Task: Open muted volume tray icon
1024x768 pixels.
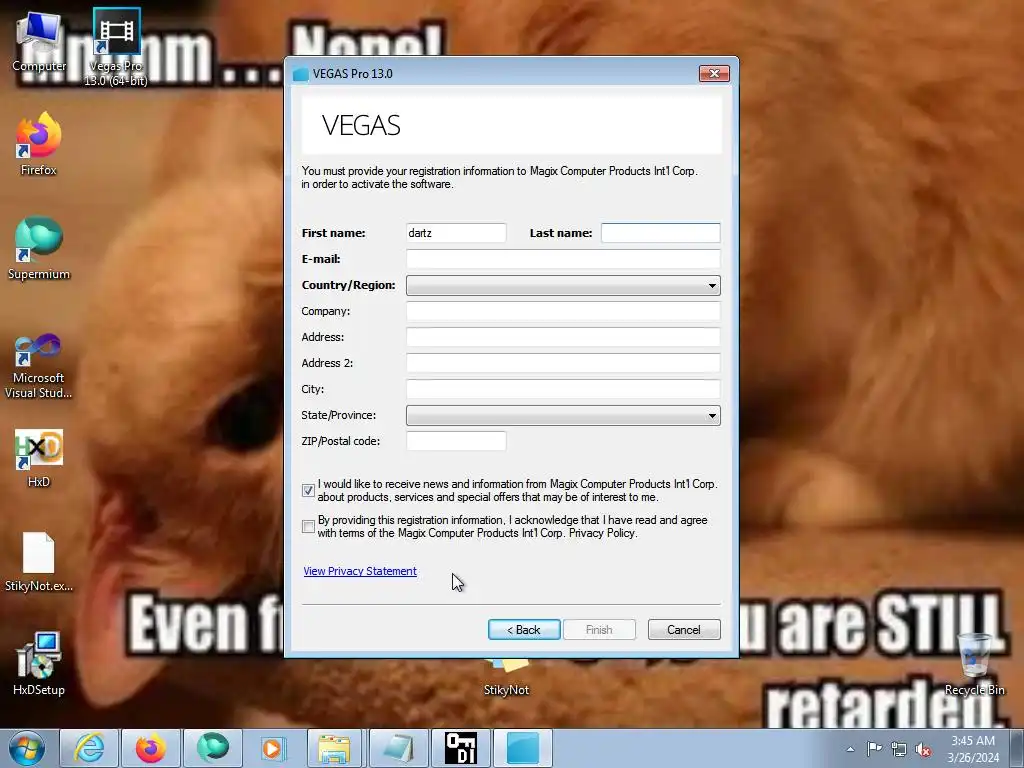Action: (x=923, y=749)
